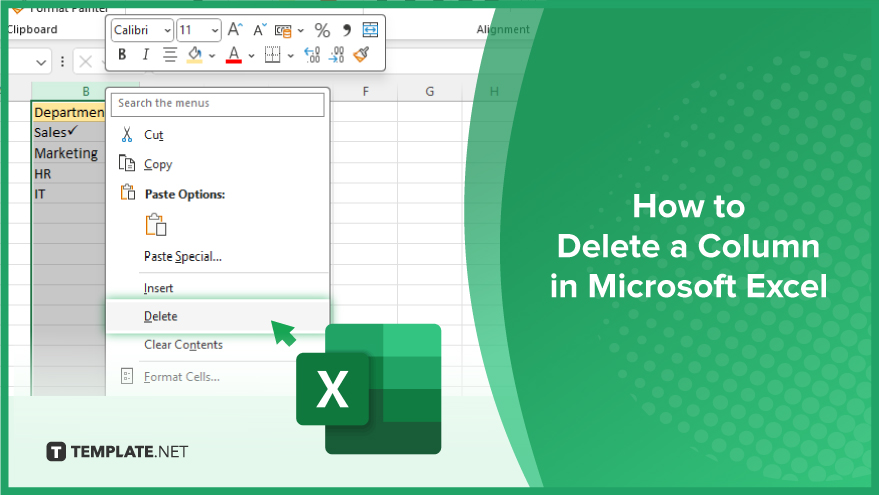Expand Accounting Format dropdown arrow

click(300, 30)
